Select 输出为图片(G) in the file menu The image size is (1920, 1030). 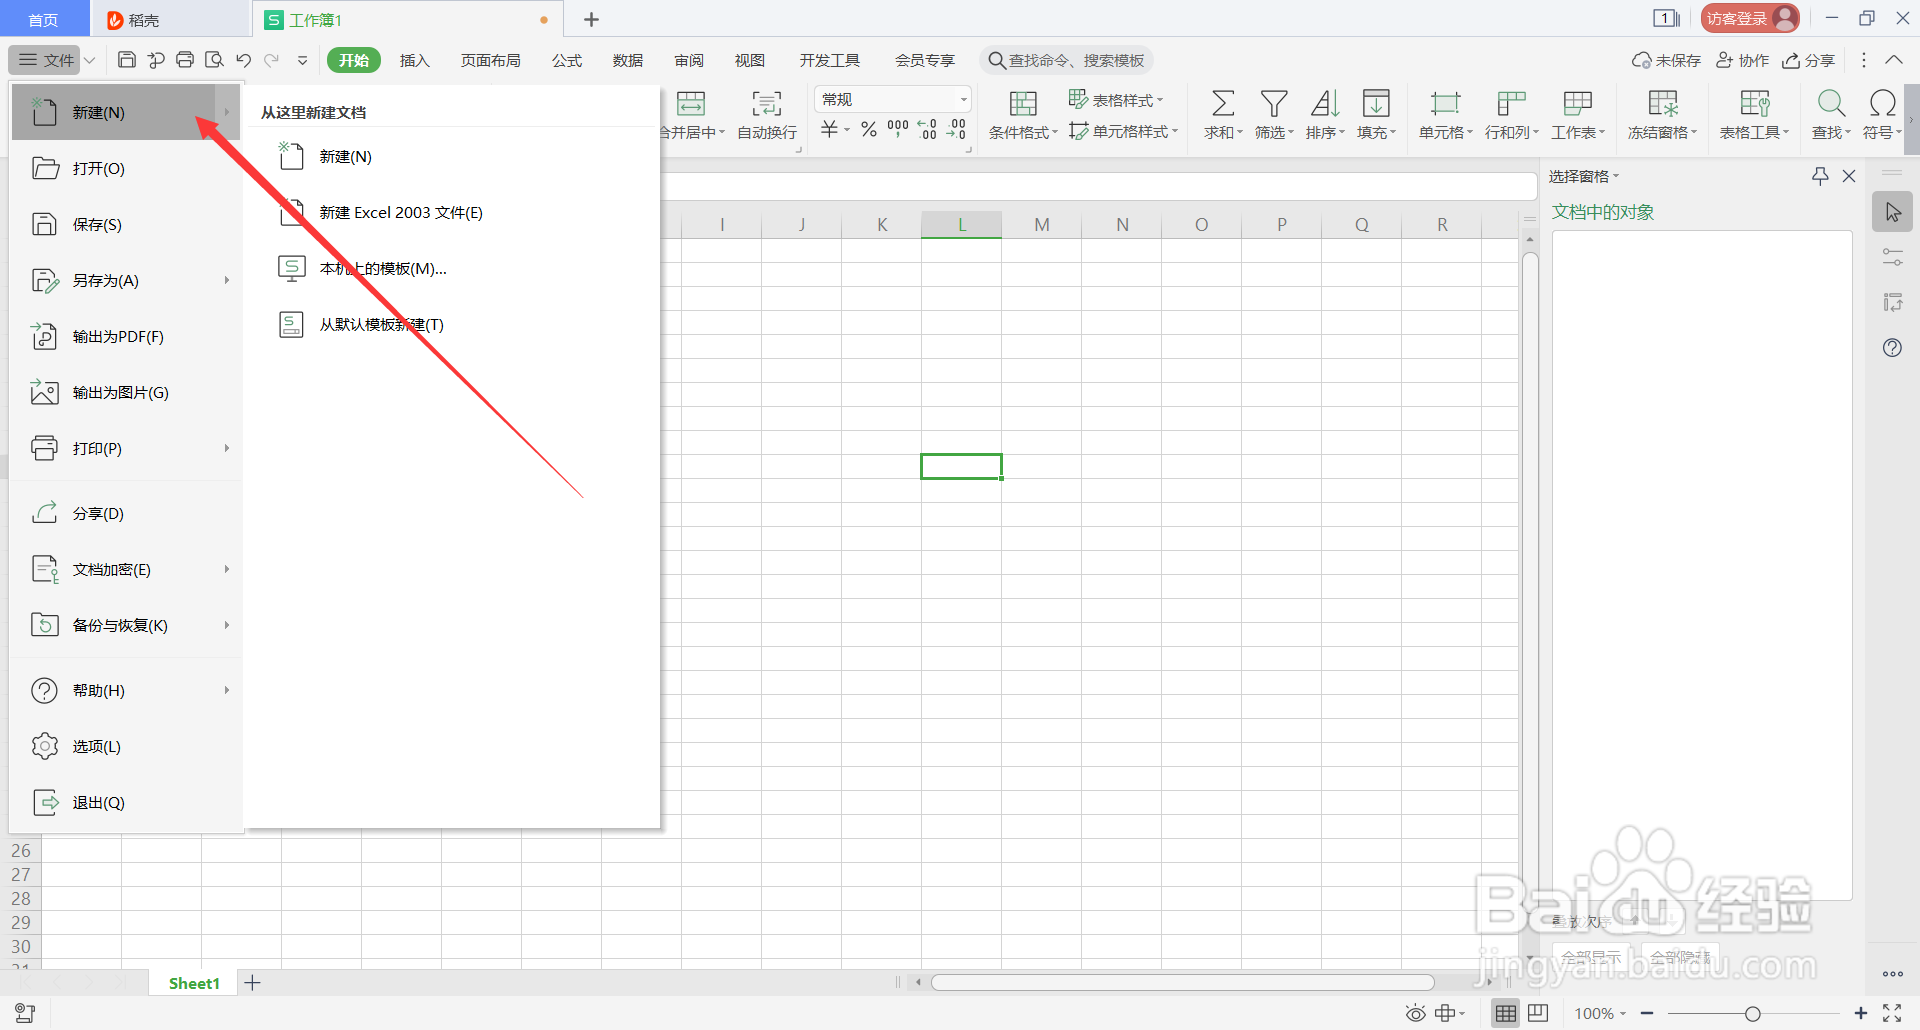coord(127,393)
